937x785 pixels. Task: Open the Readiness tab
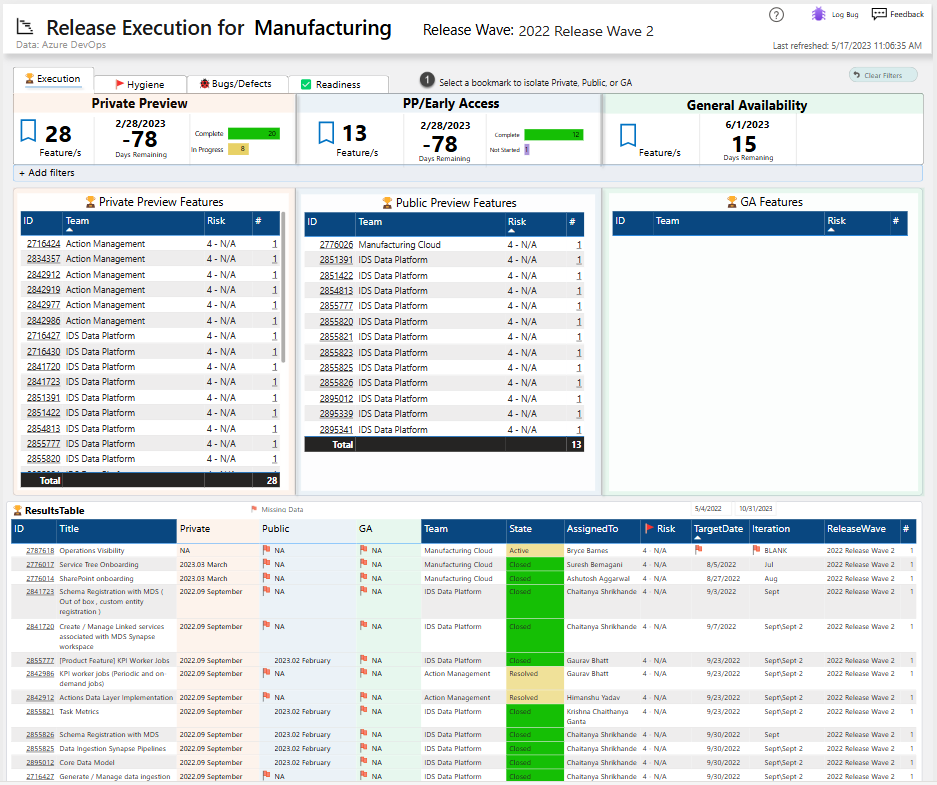[x=338, y=84]
